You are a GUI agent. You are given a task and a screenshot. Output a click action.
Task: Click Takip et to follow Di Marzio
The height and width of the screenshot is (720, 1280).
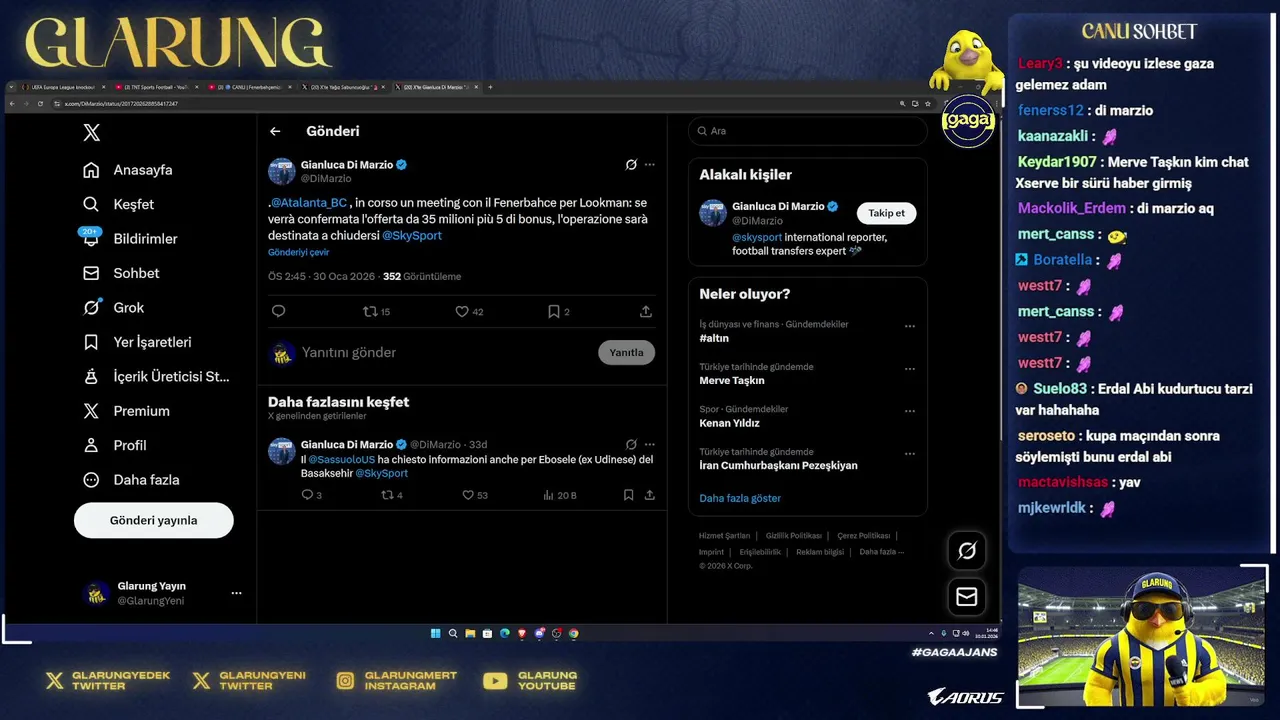[886, 213]
